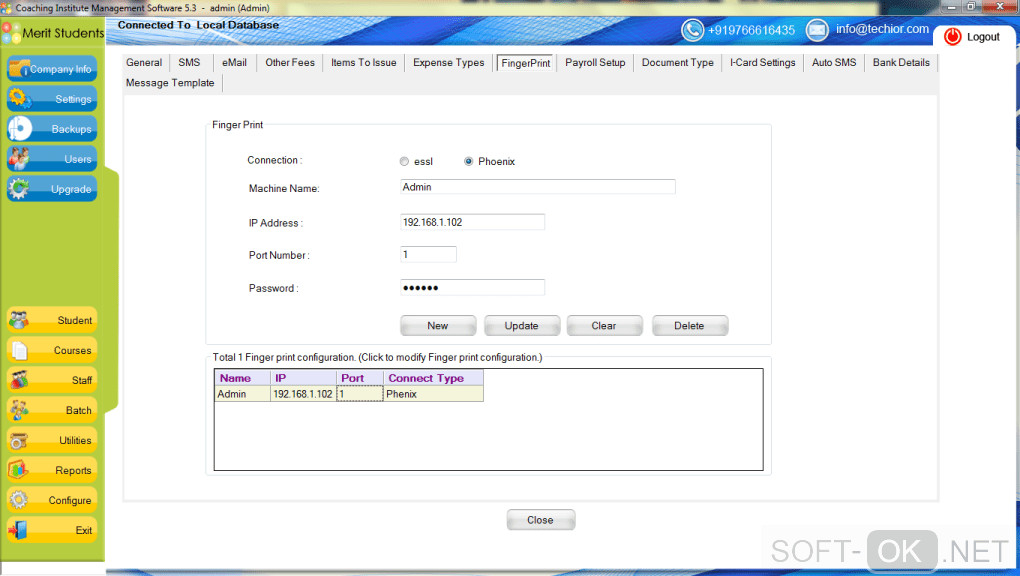
Task: Click the phone icon in header
Action: coord(692,30)
